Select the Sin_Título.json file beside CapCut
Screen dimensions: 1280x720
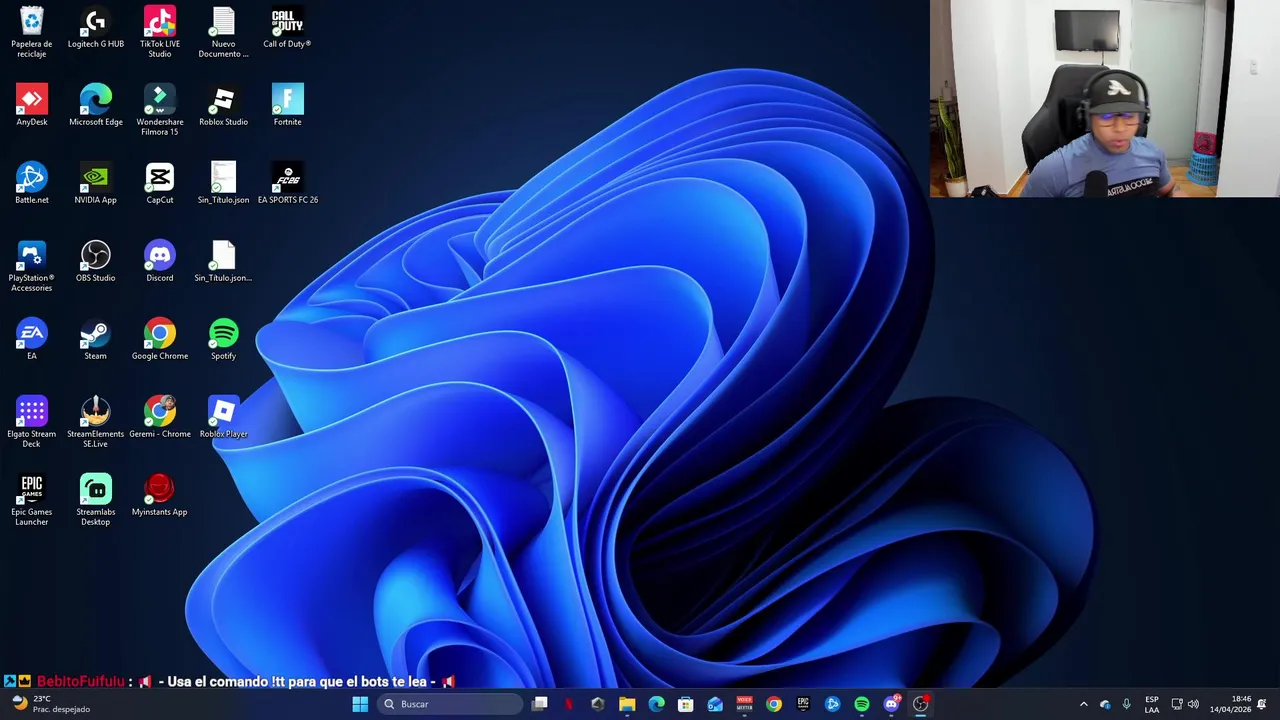pos(223,184)
